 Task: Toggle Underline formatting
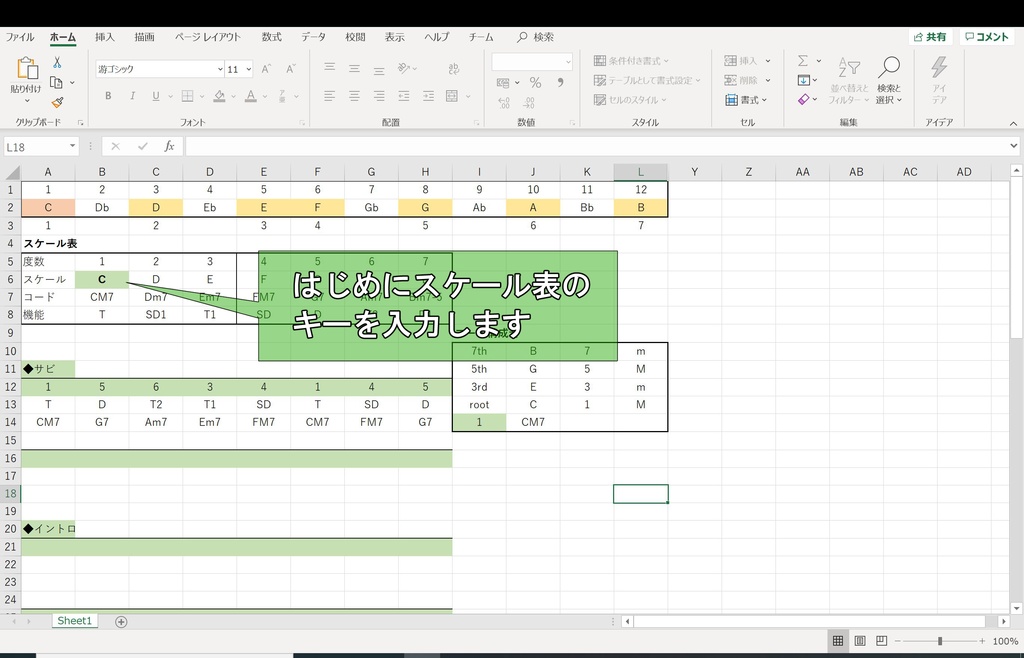155,96
